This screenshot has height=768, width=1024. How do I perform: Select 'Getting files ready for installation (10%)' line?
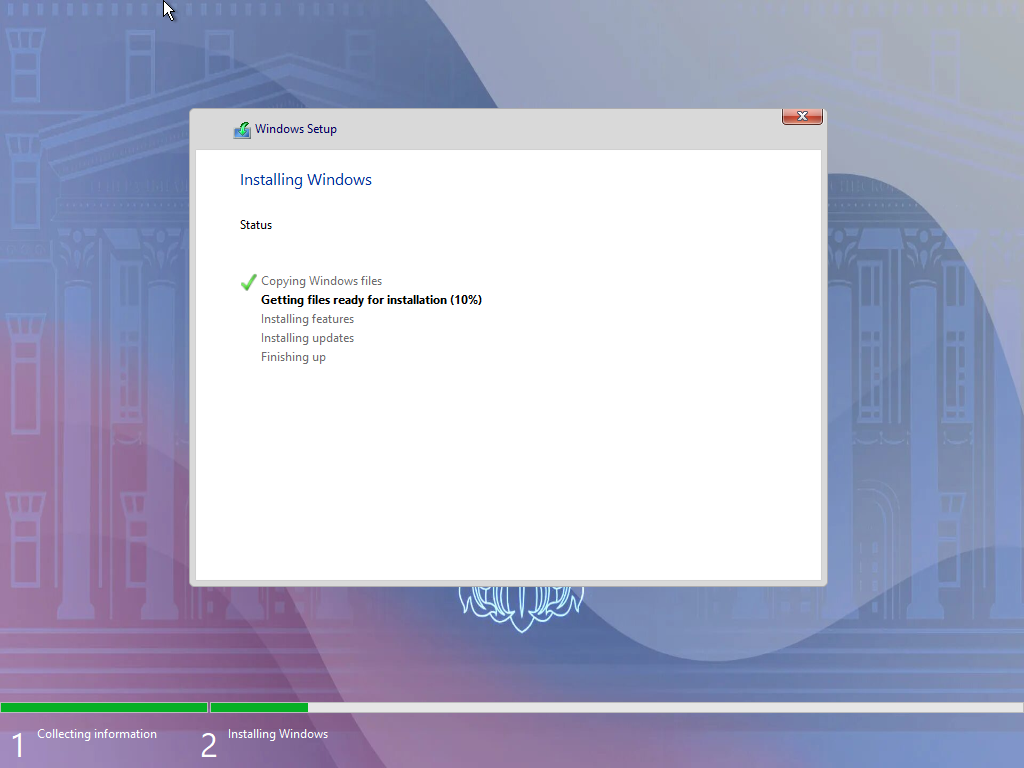click(x=371, y=300)
